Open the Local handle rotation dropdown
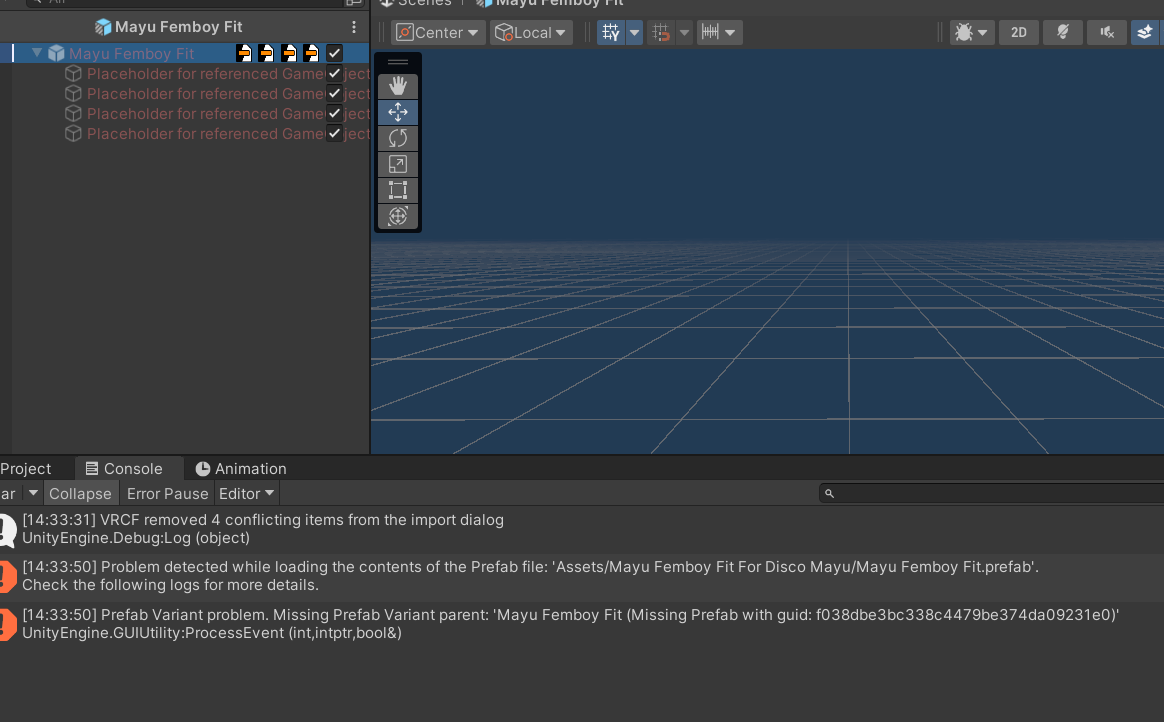 [x=531, y=33]
